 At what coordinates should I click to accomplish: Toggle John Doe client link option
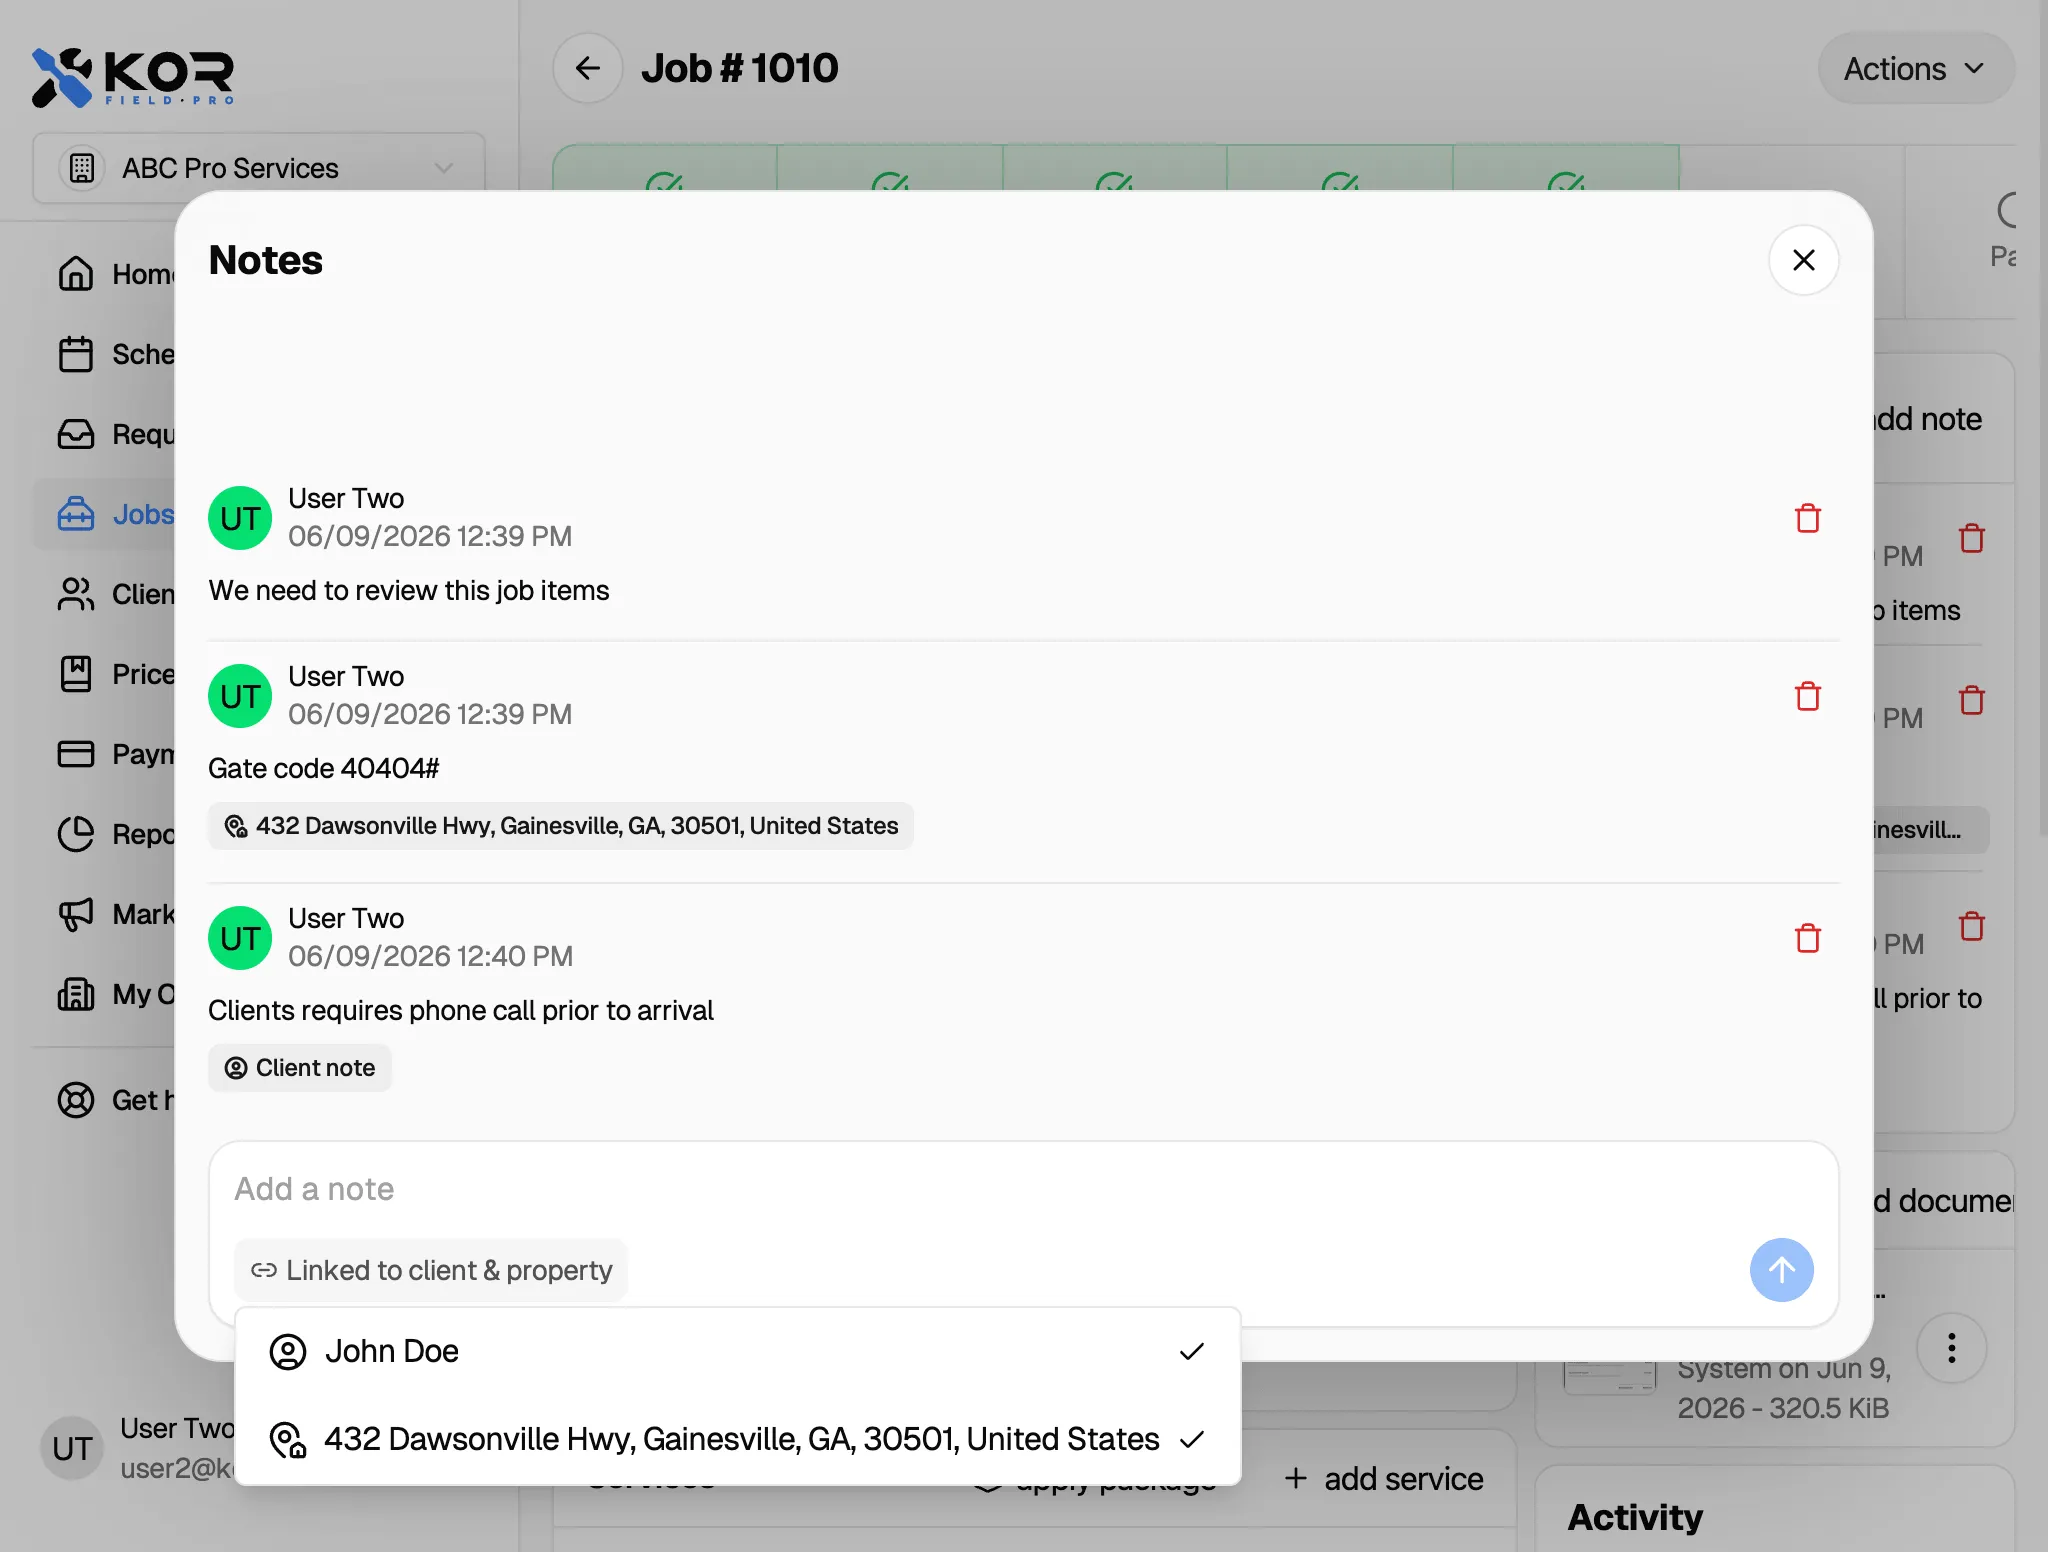[737, 1351]
